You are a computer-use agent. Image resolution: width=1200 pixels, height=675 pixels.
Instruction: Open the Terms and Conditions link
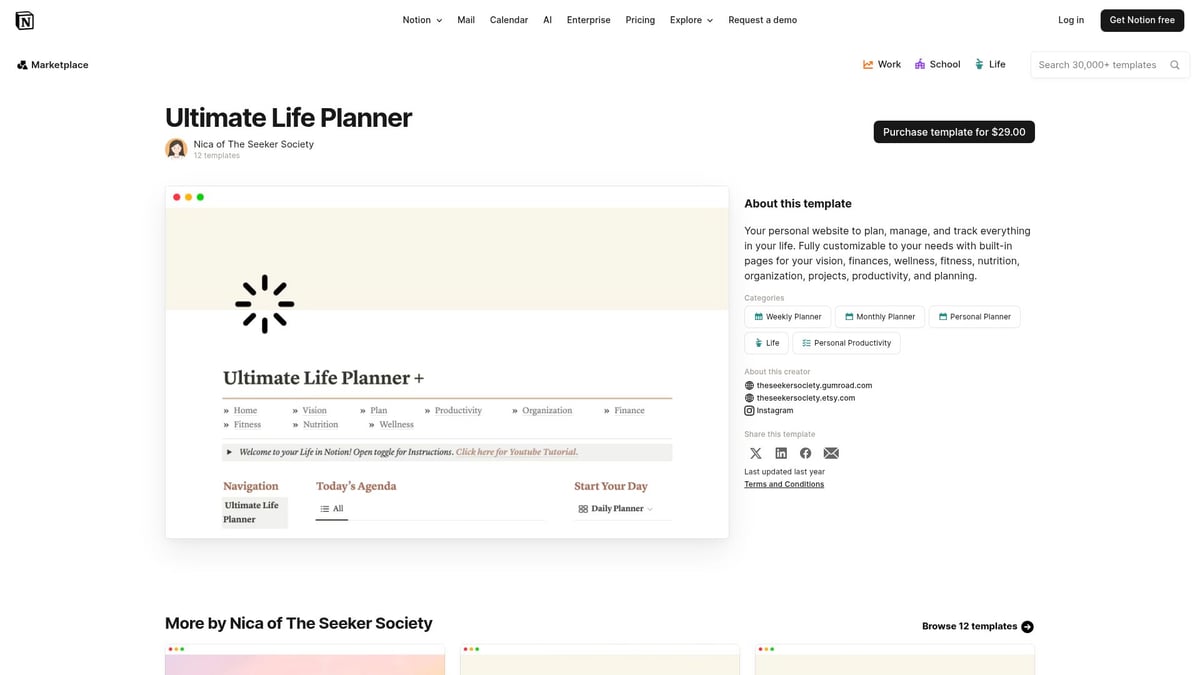pos(784,483)
